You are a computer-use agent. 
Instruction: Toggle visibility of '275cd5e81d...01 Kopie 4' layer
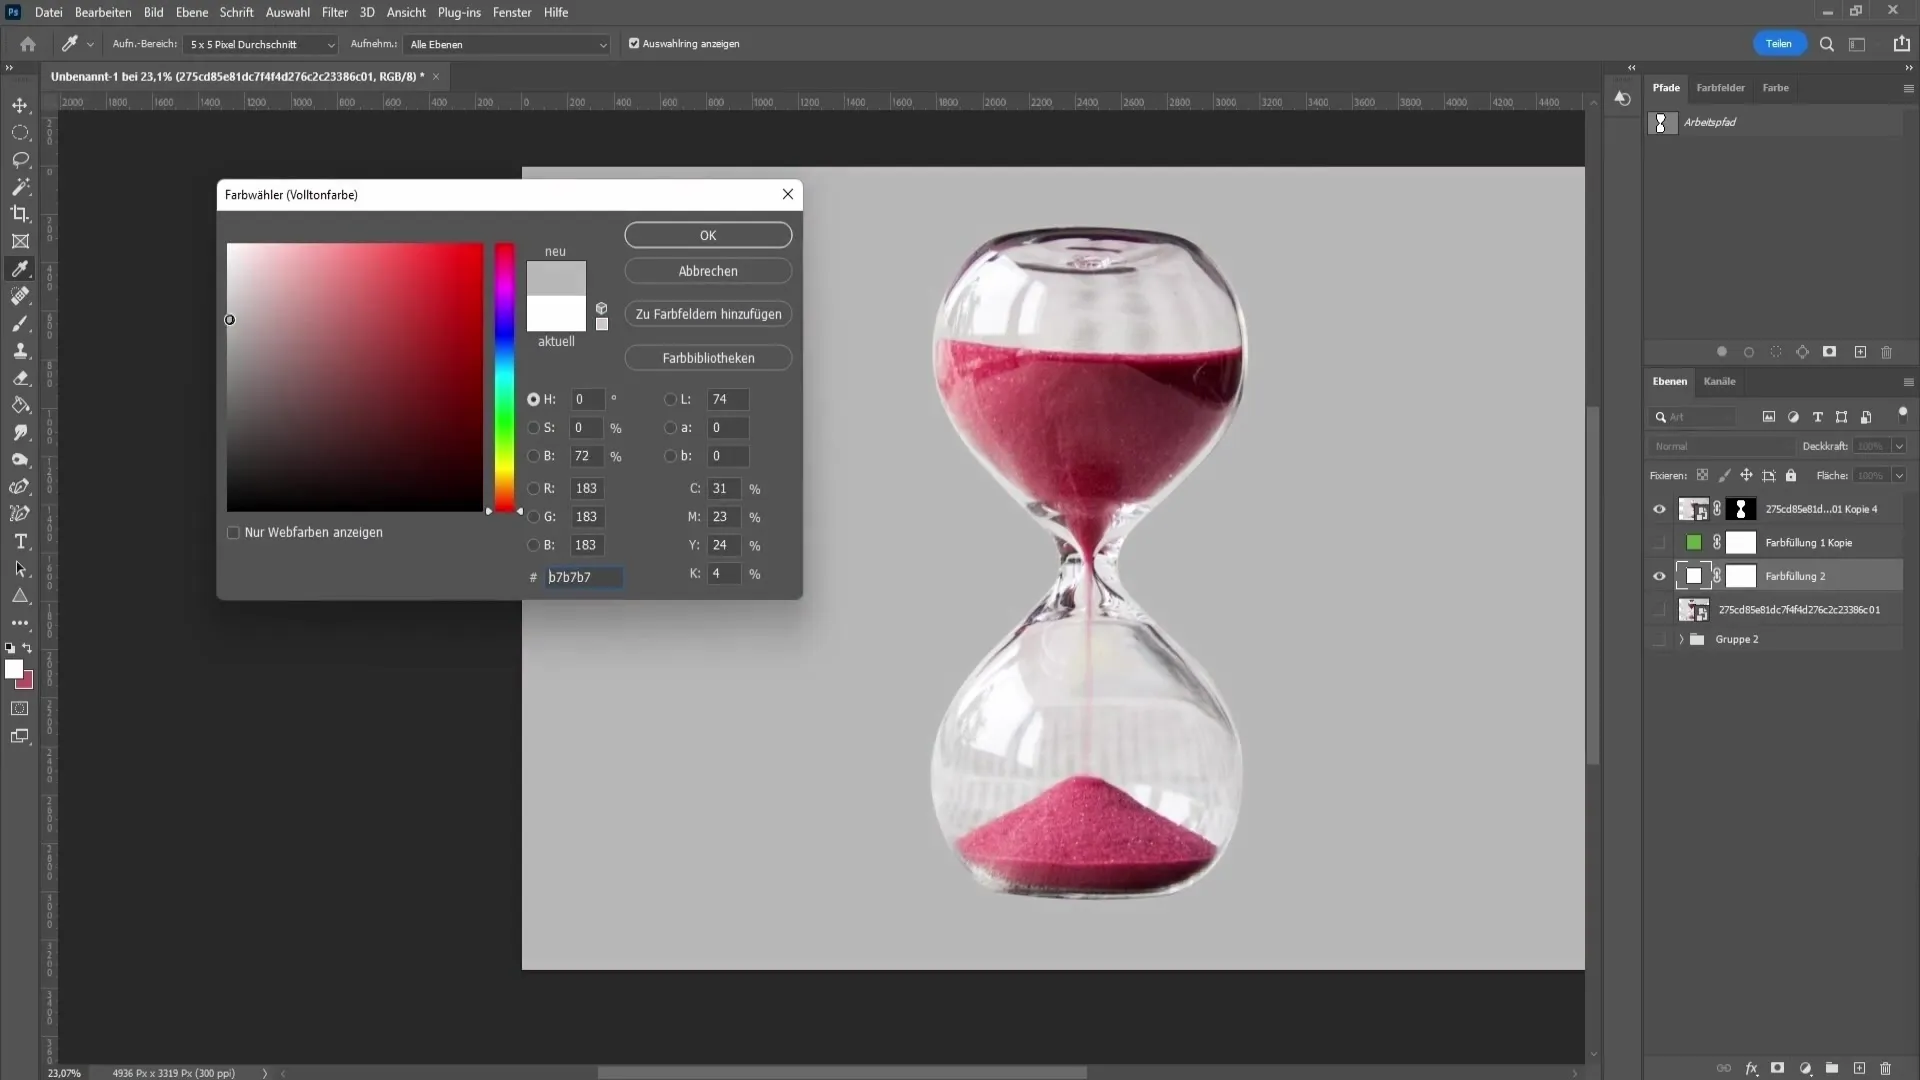1659,509
